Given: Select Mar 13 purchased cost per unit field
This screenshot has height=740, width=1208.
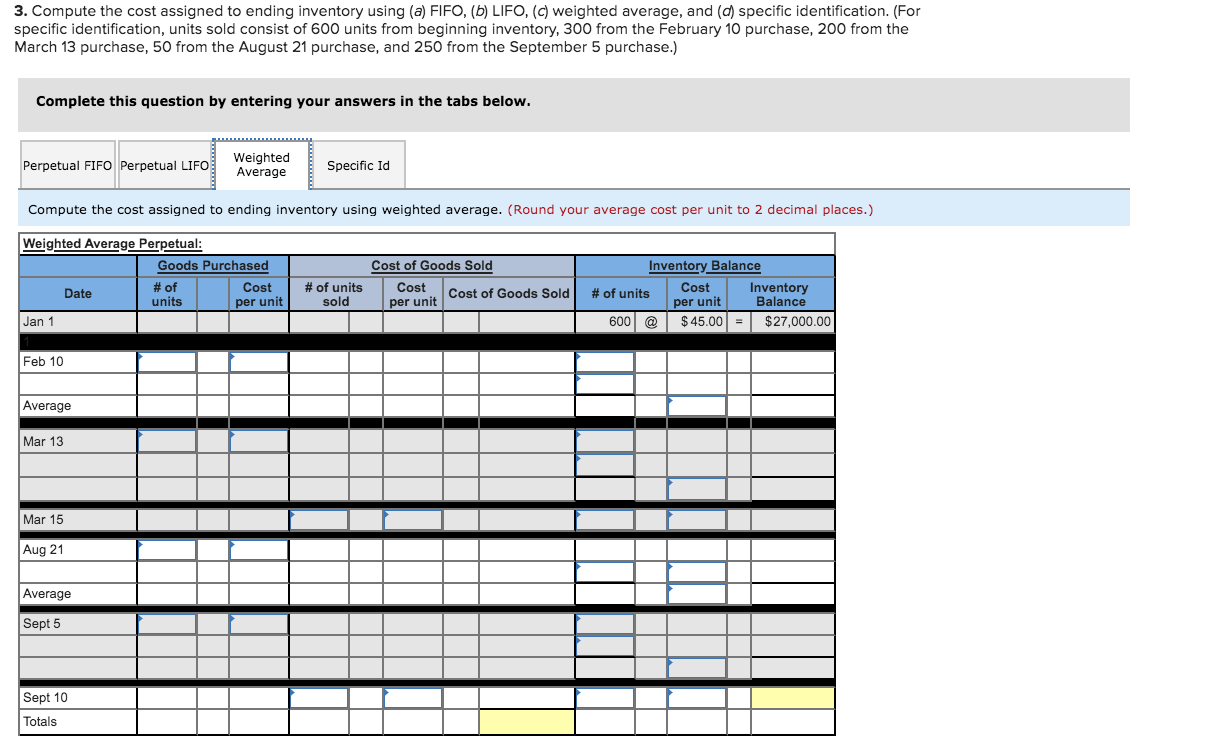Looking at the screenshot, I should tap(259, 441).
